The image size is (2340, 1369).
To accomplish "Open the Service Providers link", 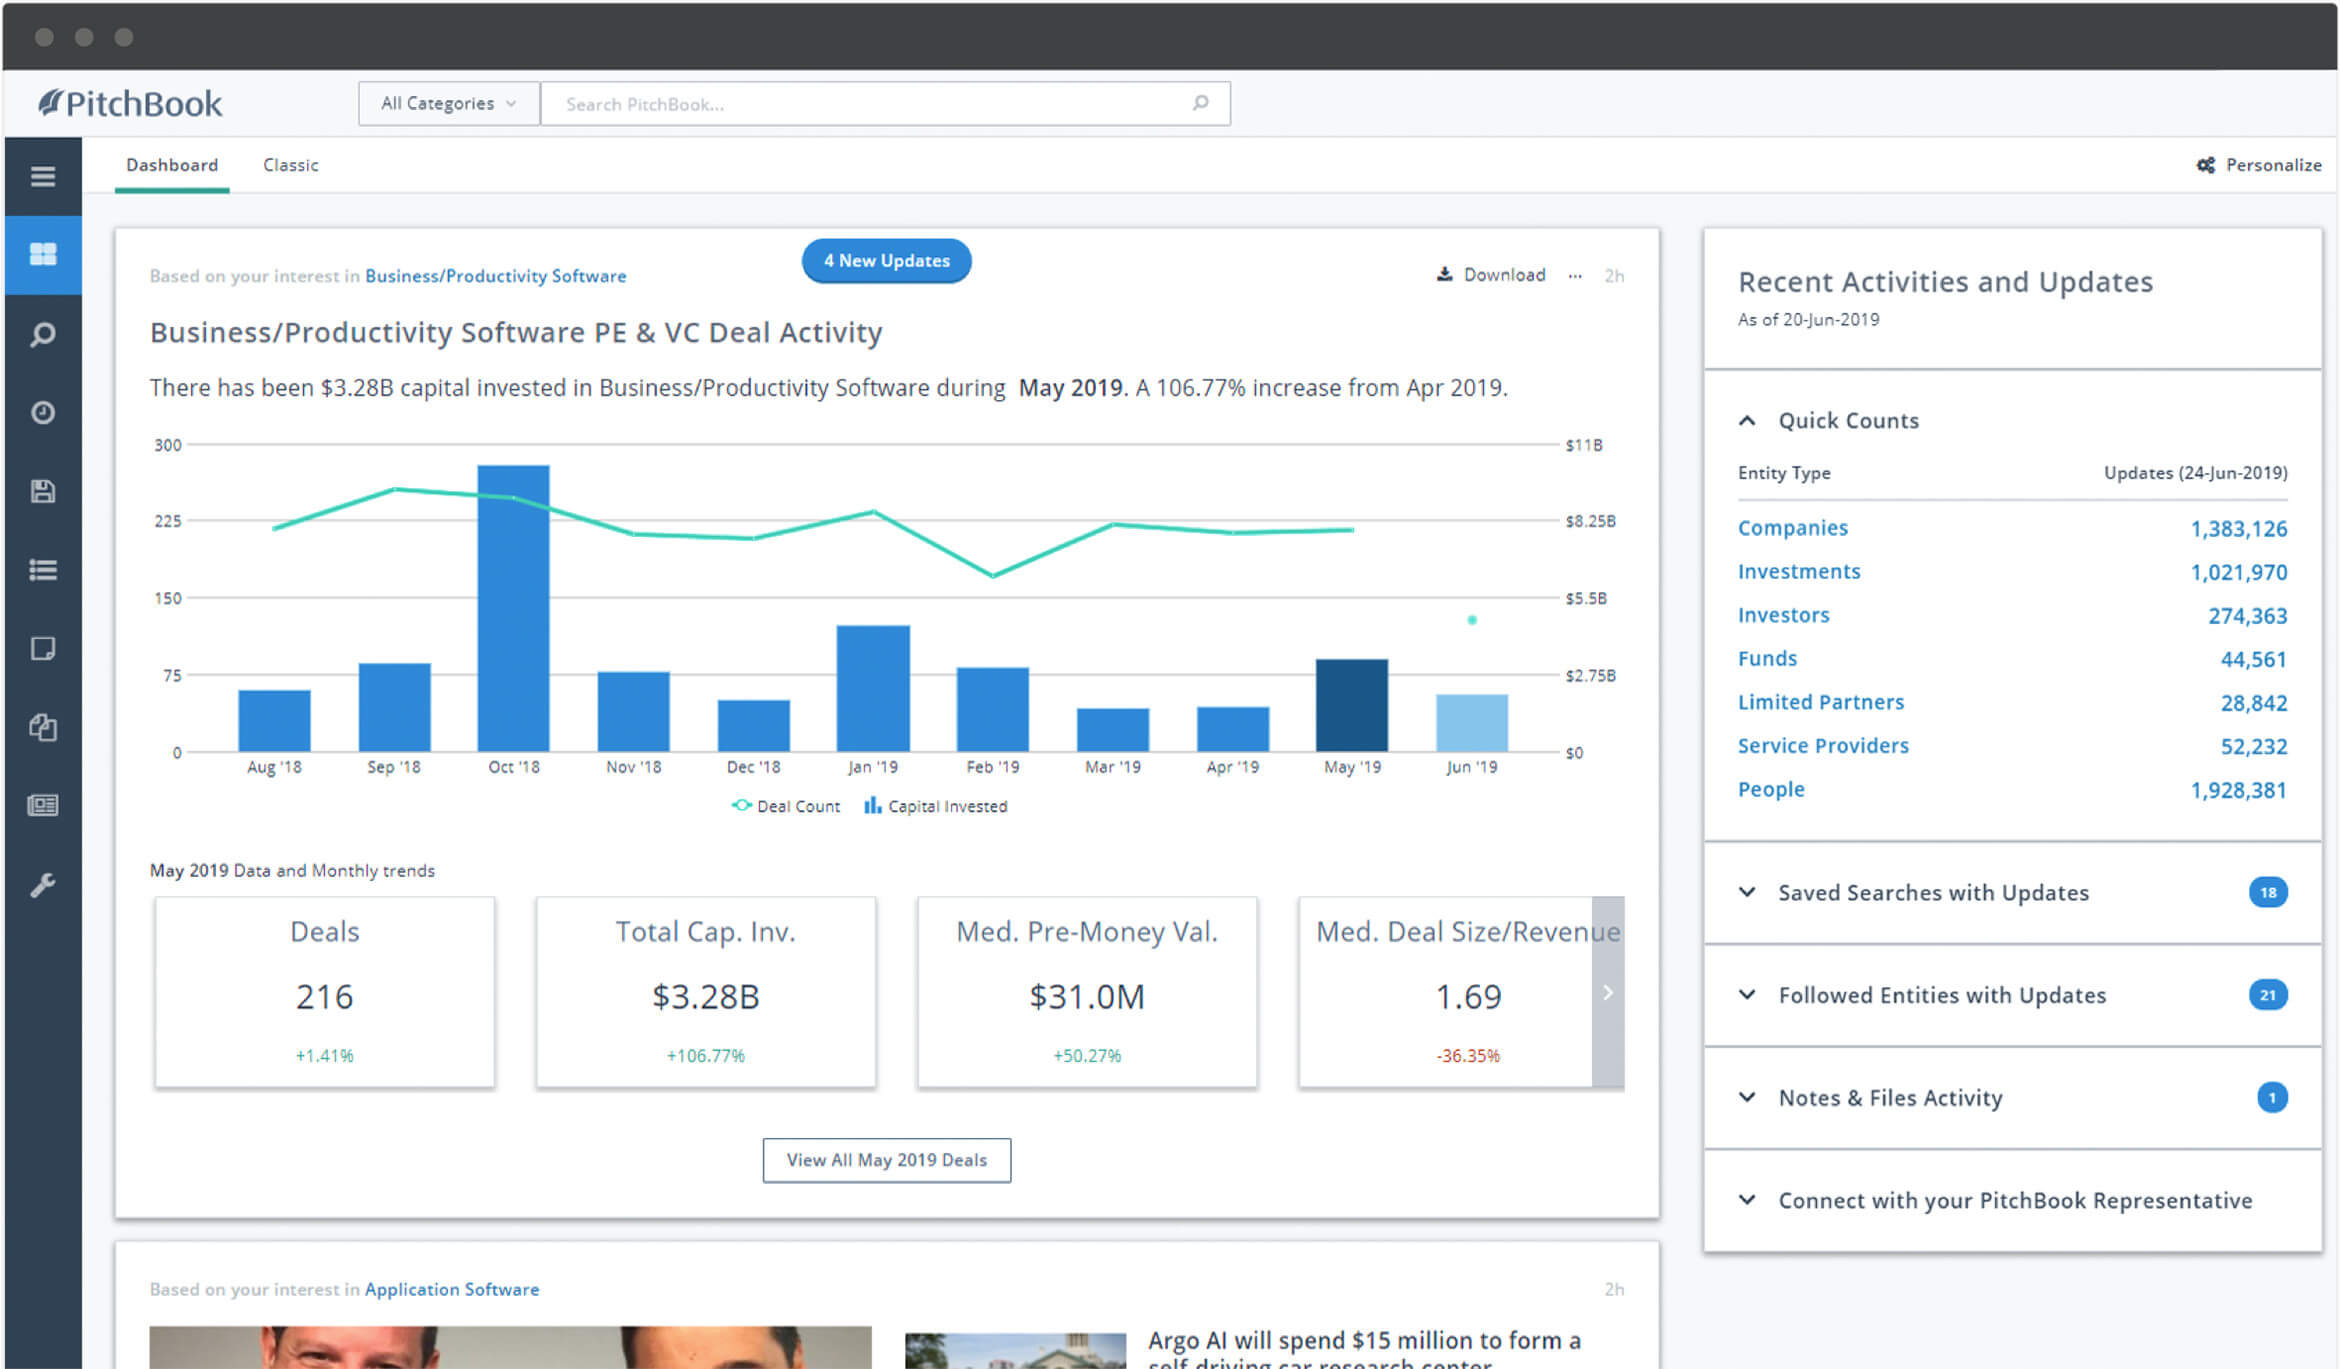I will coord(1823,746).
